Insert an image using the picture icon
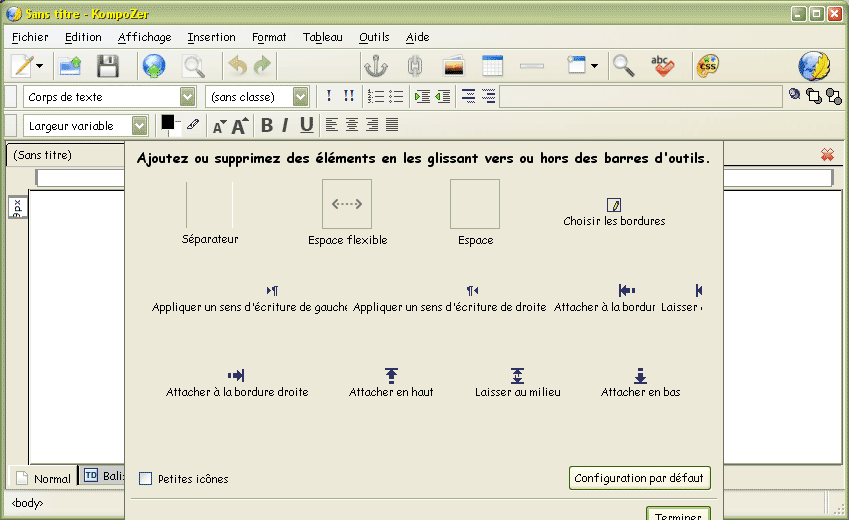Screen dimensions: 849x520 pos(454,67)
